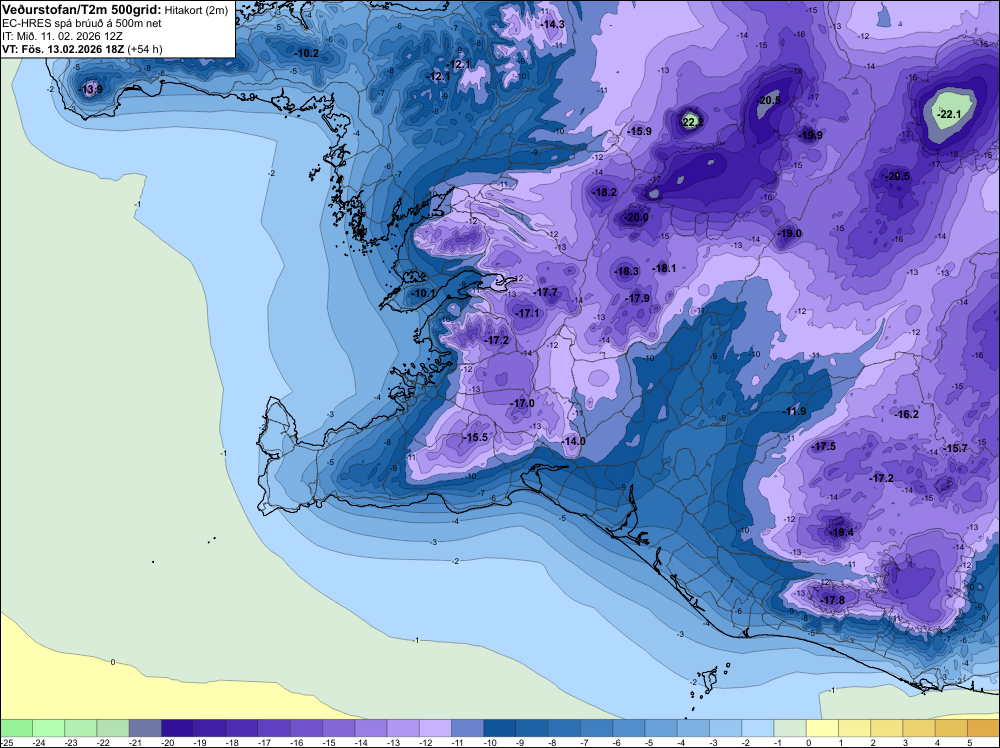Click the -17.0 temperature label
This screenshot has height=748, width=1000.
[x=522, y=403]
